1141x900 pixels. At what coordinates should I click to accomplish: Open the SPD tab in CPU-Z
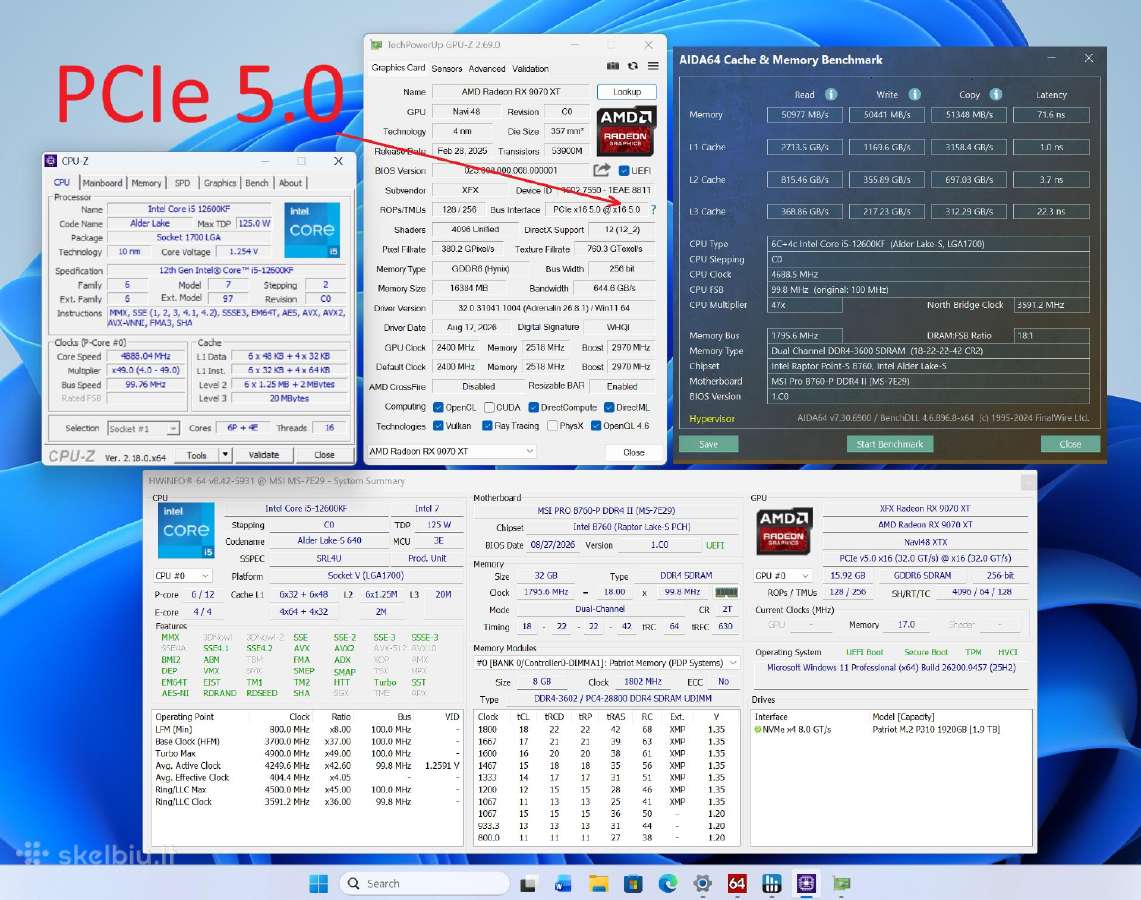(x=183, y=183)
